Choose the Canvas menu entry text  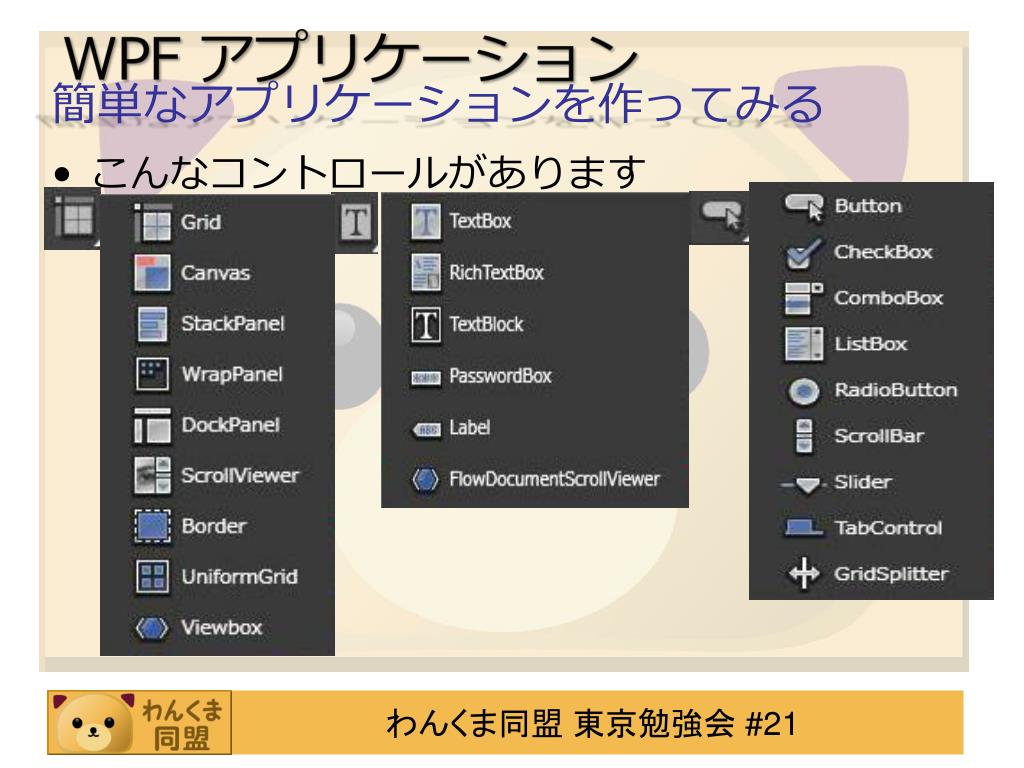[x=216, y=273]
